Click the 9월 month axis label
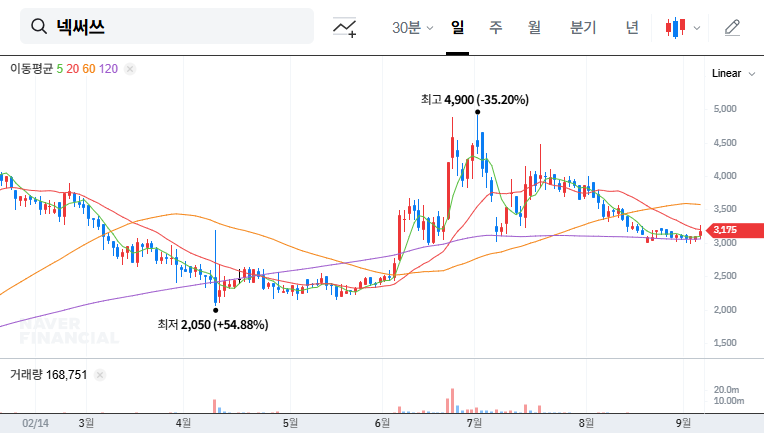 [683, 423]
